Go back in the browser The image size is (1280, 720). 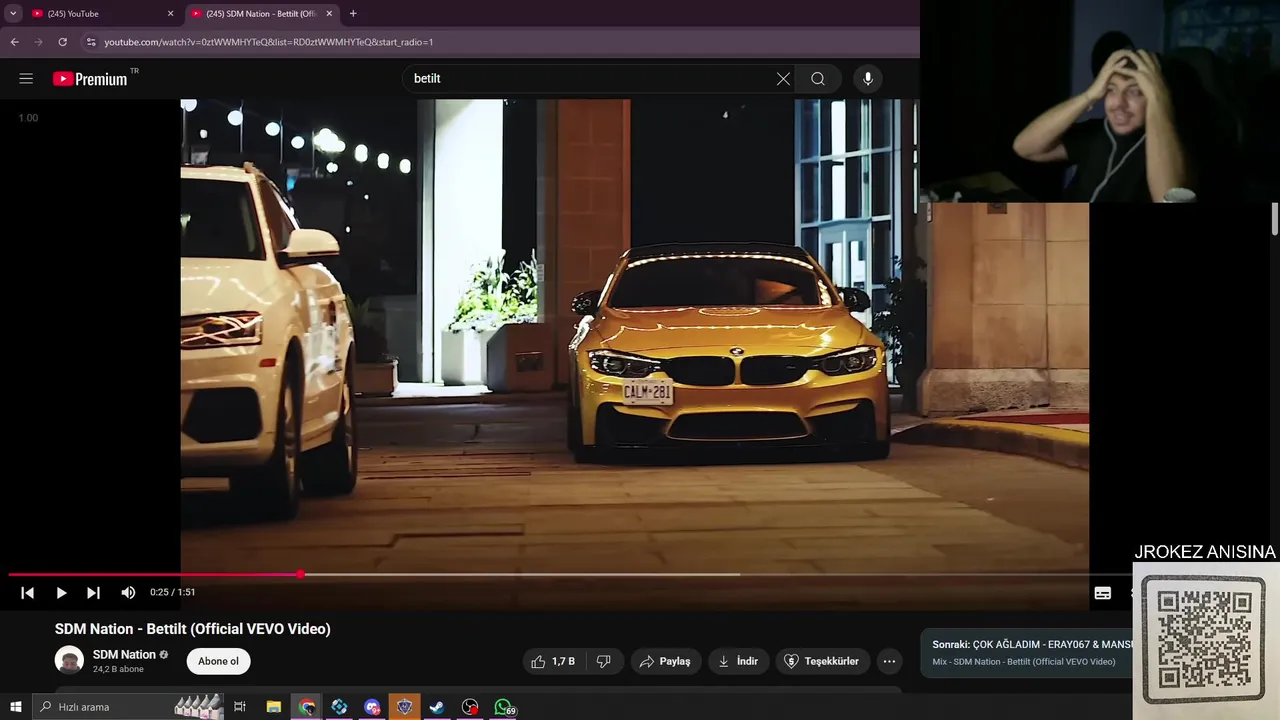[14, 42]
